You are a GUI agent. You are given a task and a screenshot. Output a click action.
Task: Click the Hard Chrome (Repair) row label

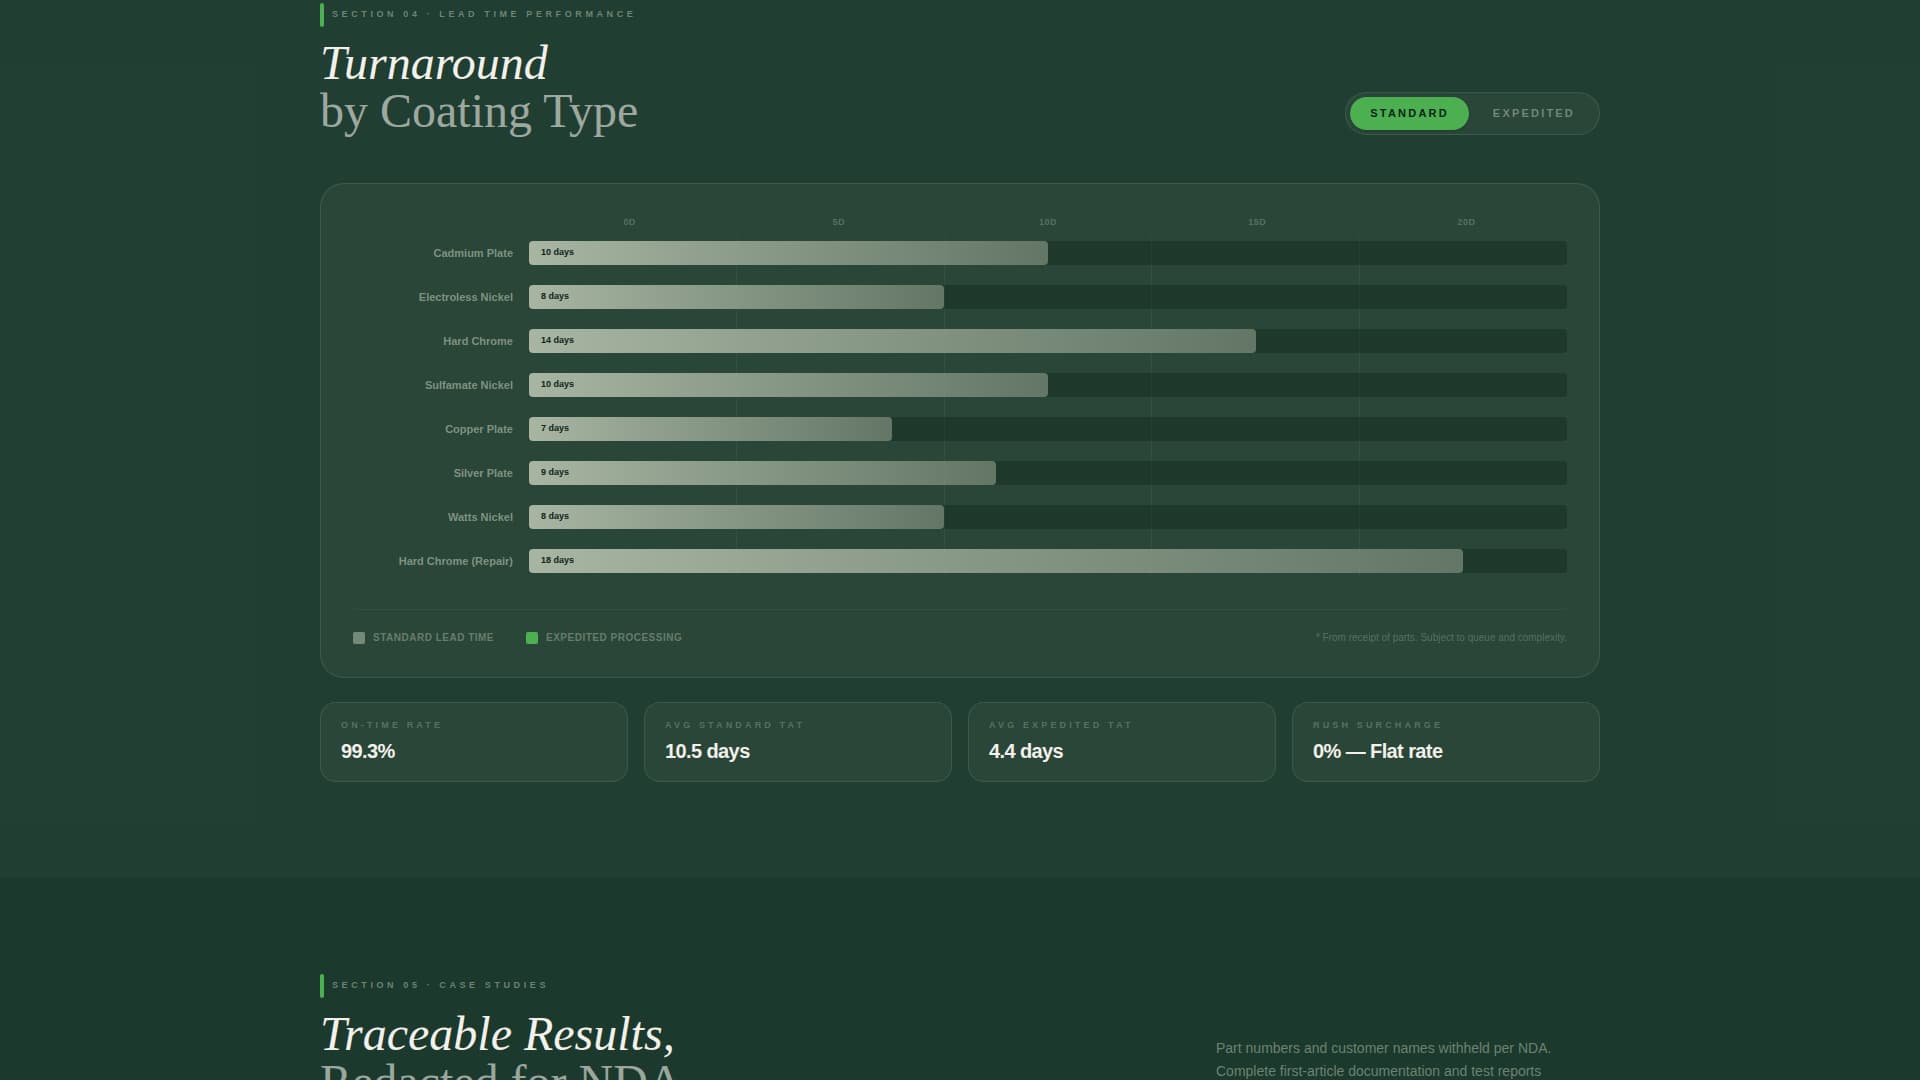click(455, 561)
